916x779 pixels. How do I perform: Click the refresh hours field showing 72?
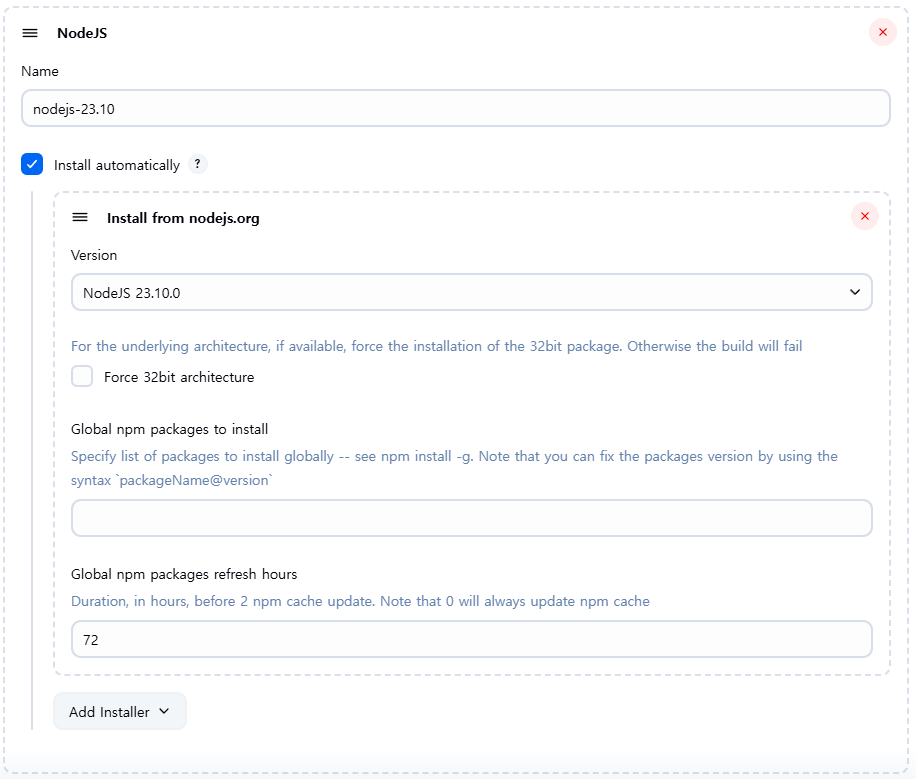(471, 639)
